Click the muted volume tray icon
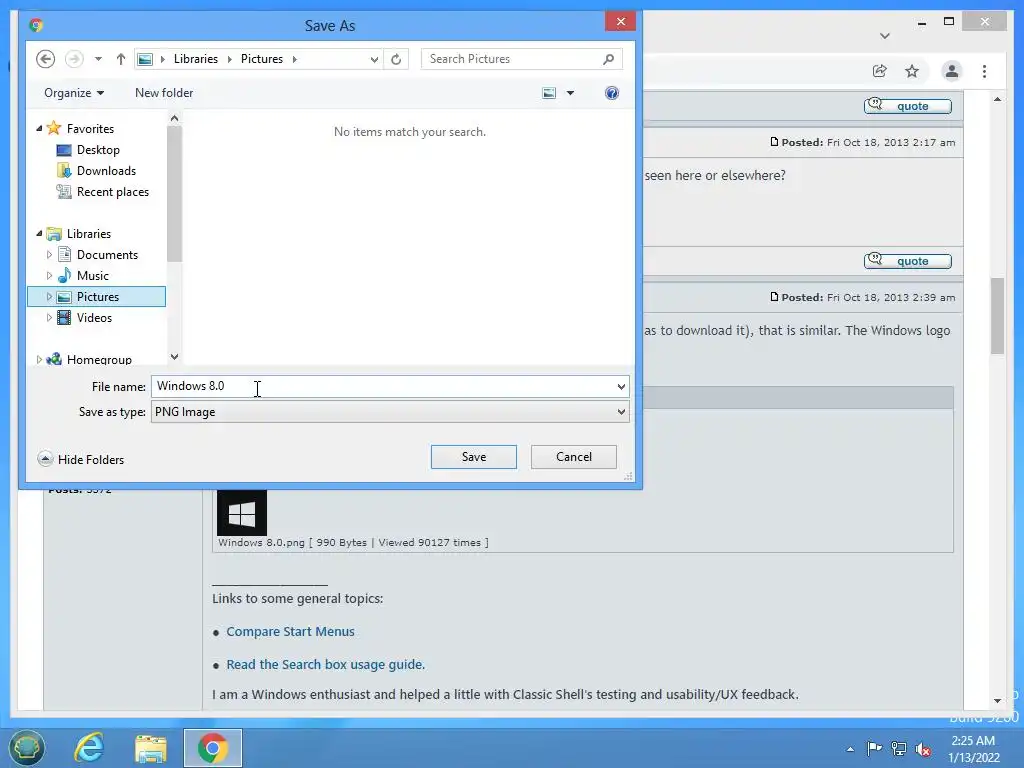The height and width of the screenshot is (768, 1024). tap(923, 750)
